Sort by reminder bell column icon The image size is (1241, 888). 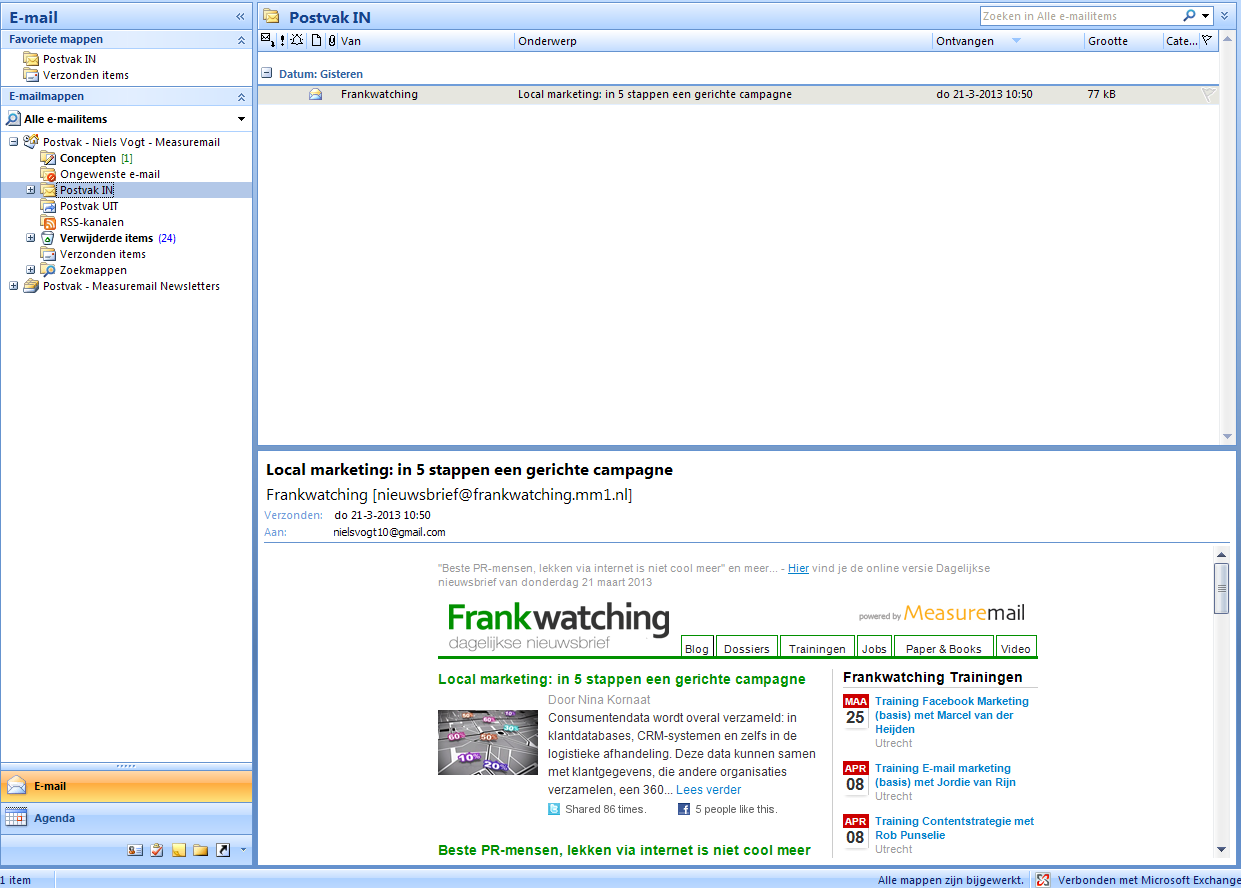(297, 40)
